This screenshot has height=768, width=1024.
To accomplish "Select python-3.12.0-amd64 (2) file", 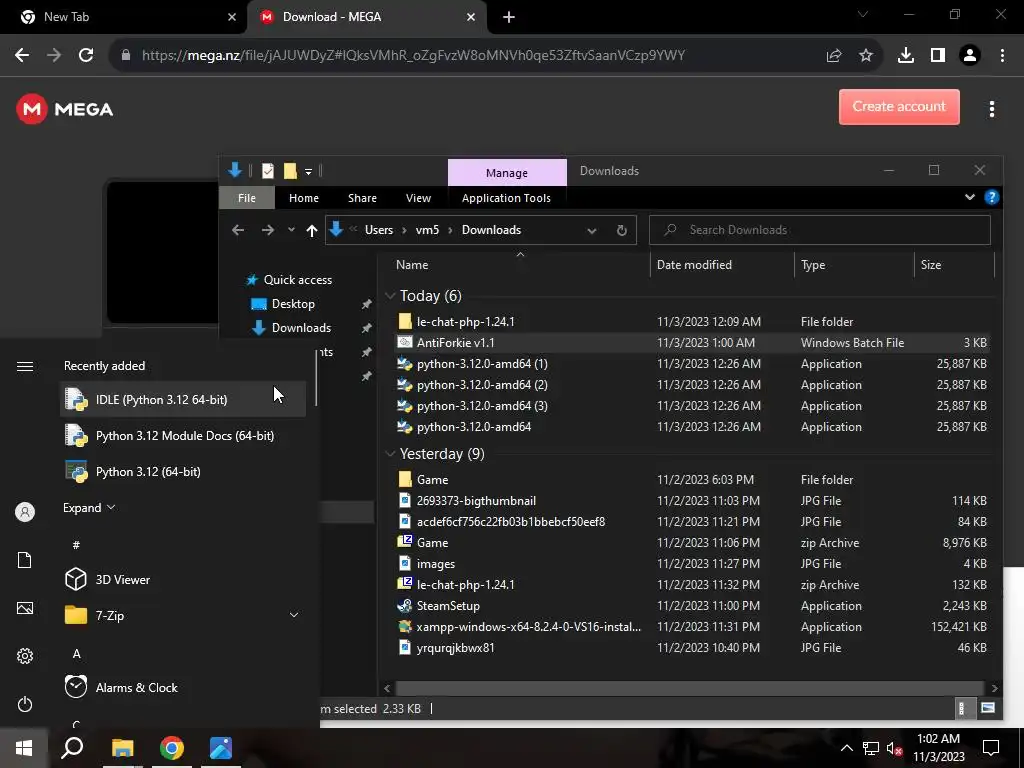I will pyautogui.click(x=692, y=385).
